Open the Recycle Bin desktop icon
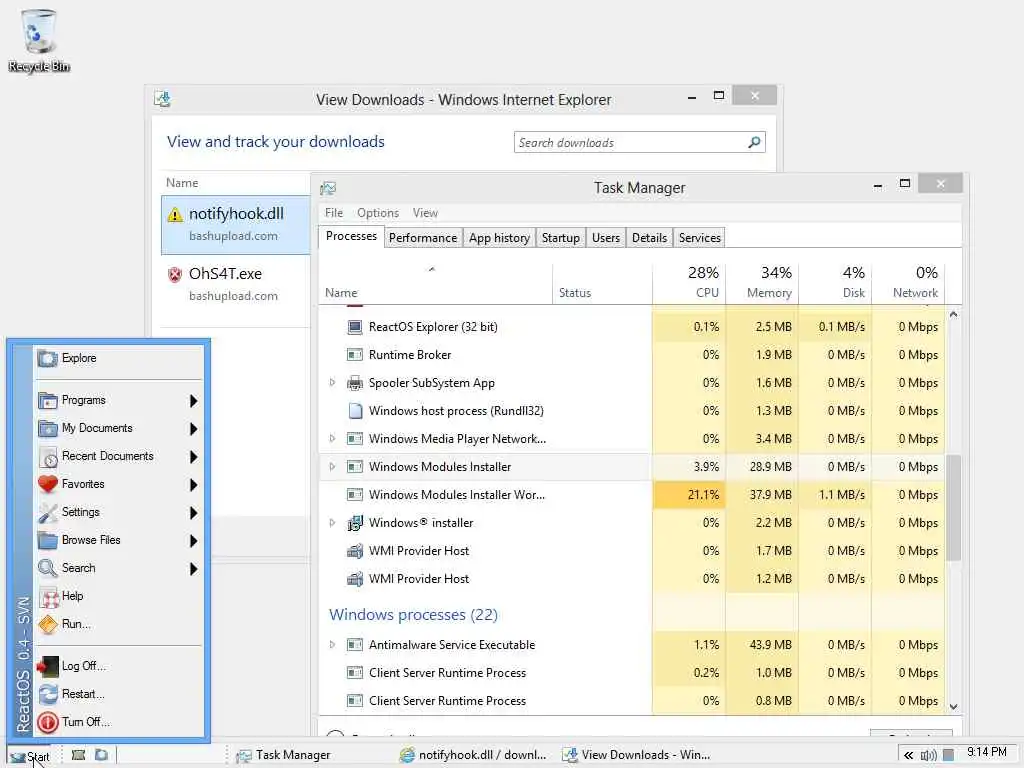This screenshot has height=768, width=1024. 39,39
